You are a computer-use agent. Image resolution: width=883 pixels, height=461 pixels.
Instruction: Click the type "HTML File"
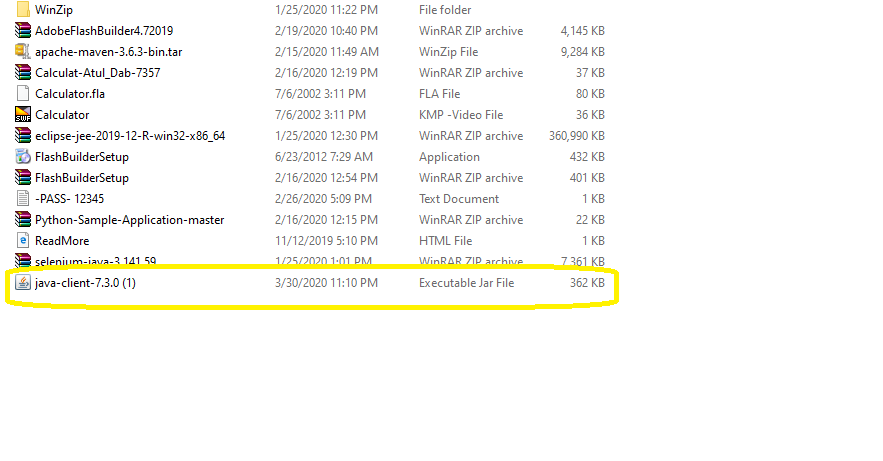[x=445, y=241]
